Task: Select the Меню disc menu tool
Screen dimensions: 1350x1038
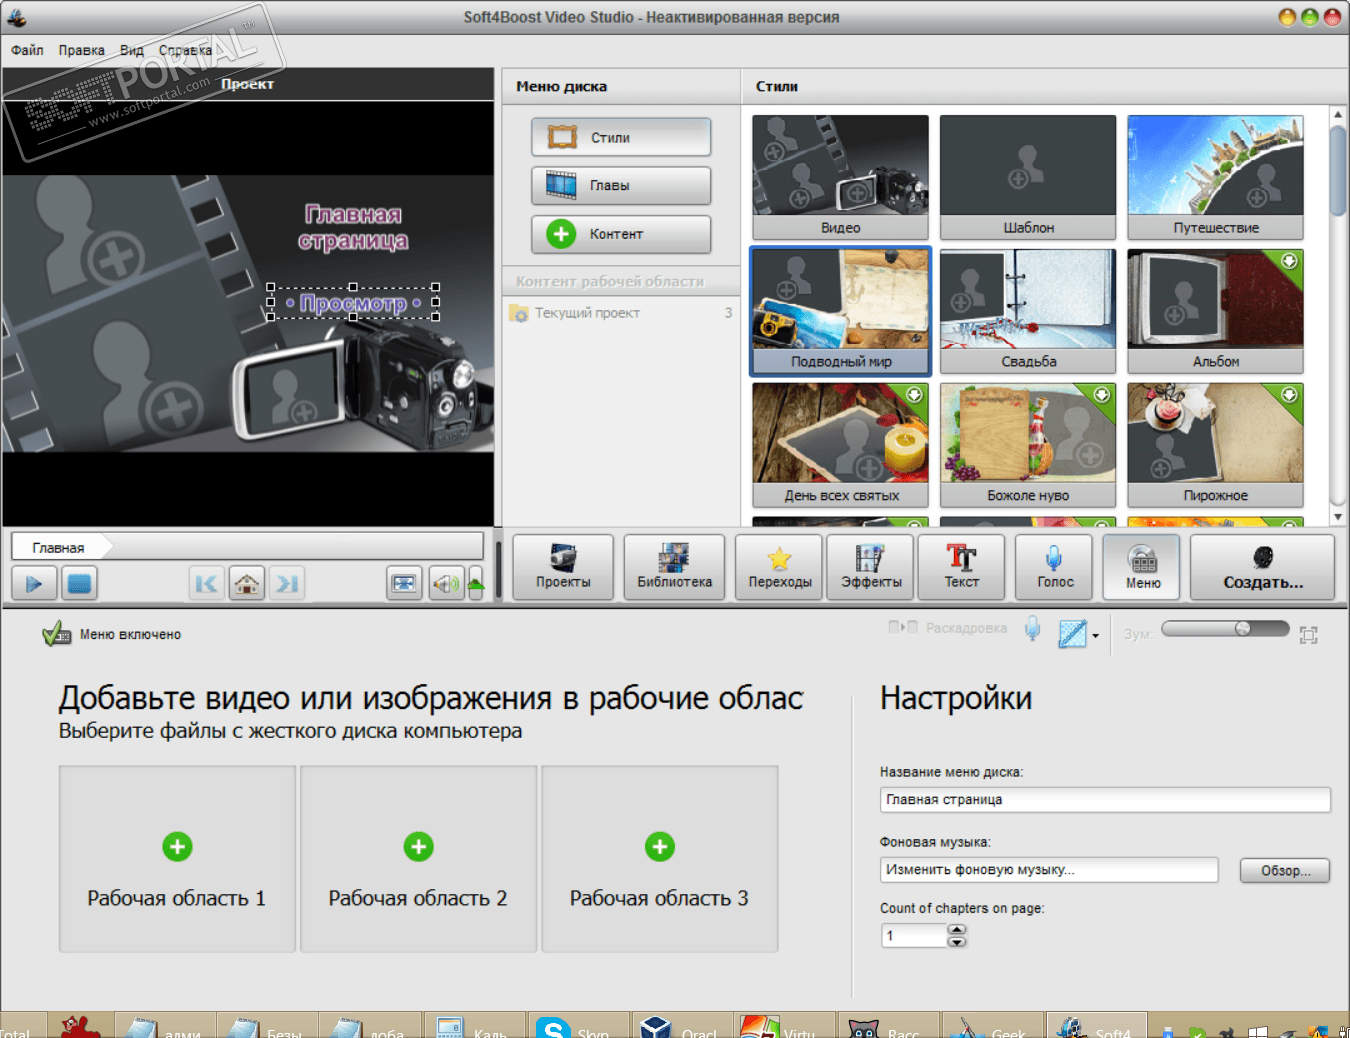Action: point(1142,567)
